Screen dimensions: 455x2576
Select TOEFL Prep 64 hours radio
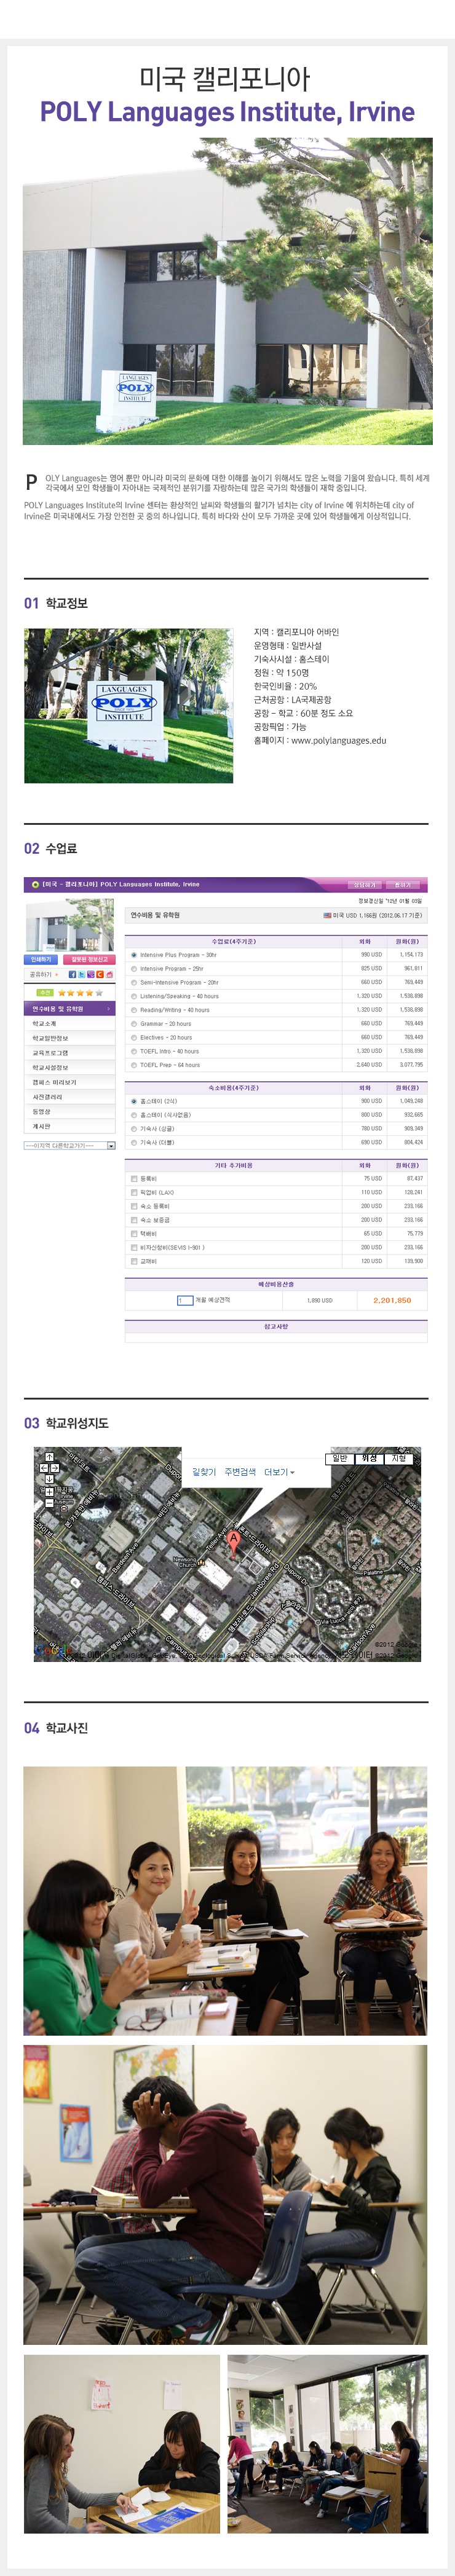134,1065
